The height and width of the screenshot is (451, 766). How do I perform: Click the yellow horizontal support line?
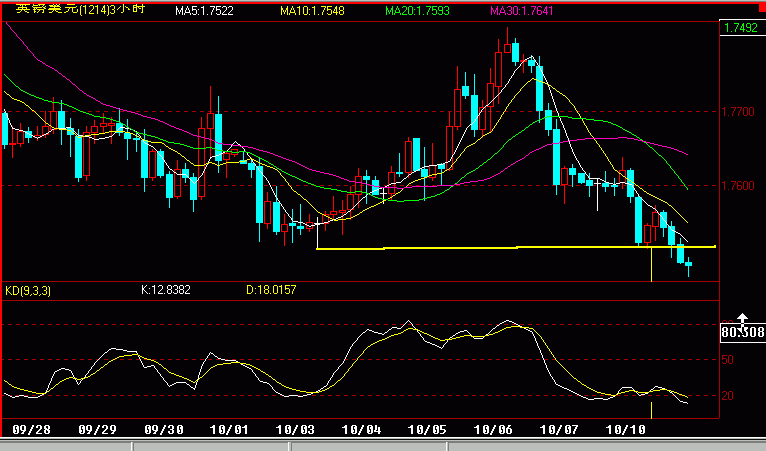coord(516,248)
